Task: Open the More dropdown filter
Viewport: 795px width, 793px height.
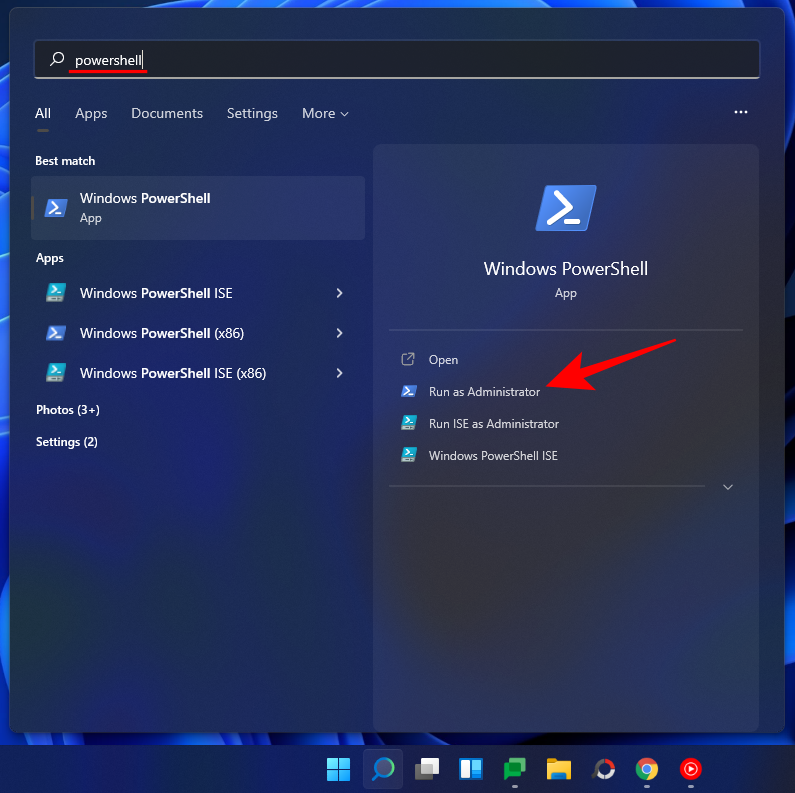Action: coord(325,113)
